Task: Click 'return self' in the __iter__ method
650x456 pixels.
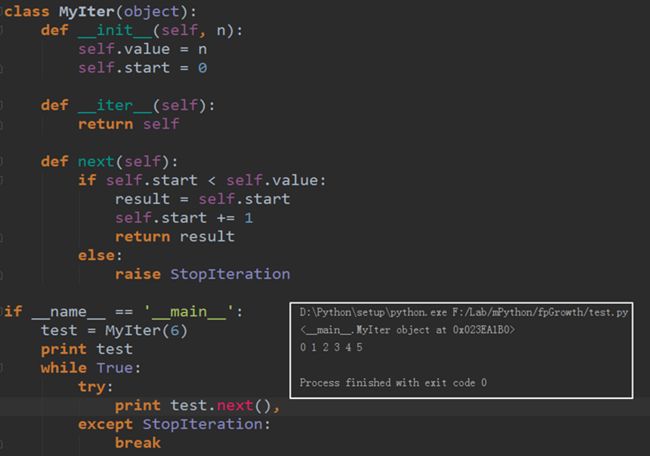Action: click(129, 124)
